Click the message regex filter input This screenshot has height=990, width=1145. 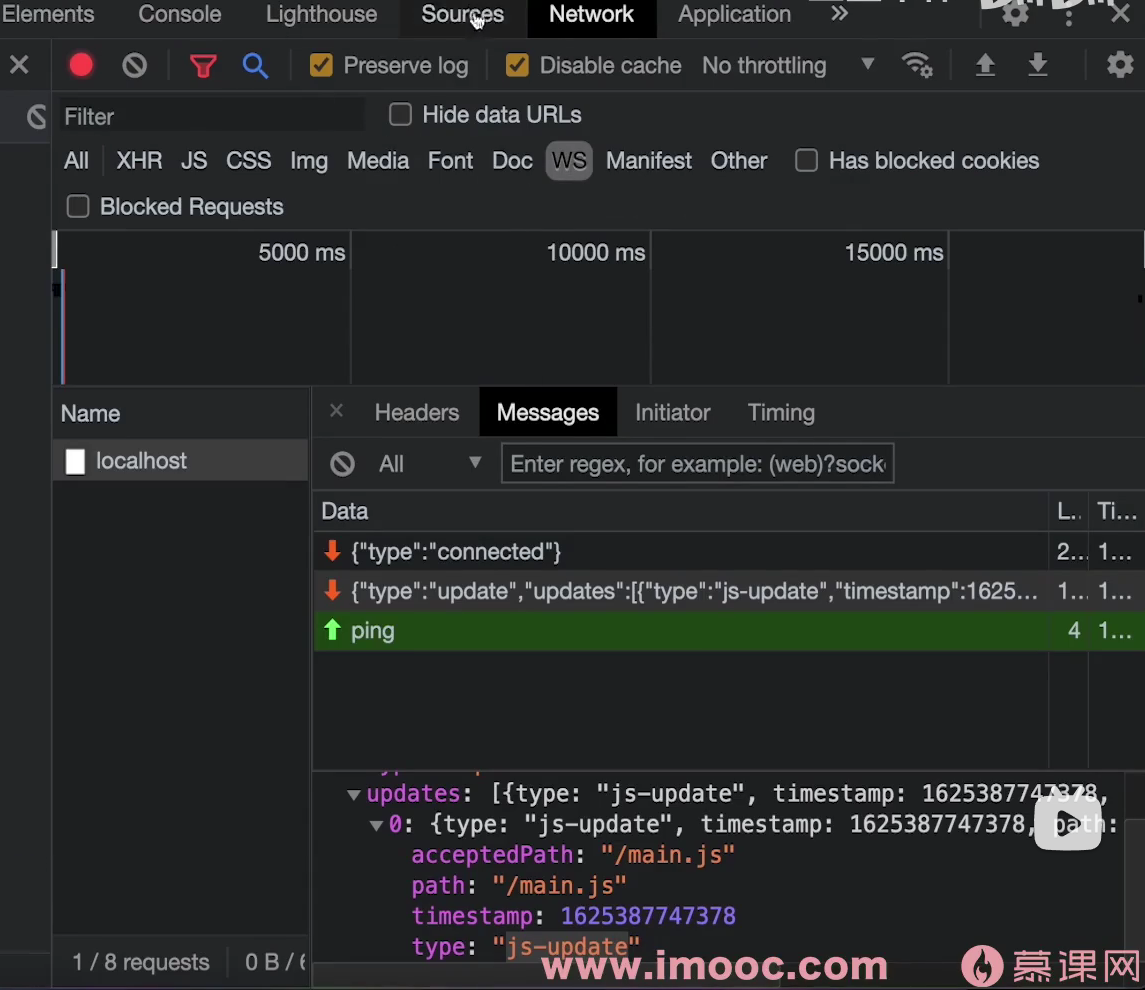point(697,464)
